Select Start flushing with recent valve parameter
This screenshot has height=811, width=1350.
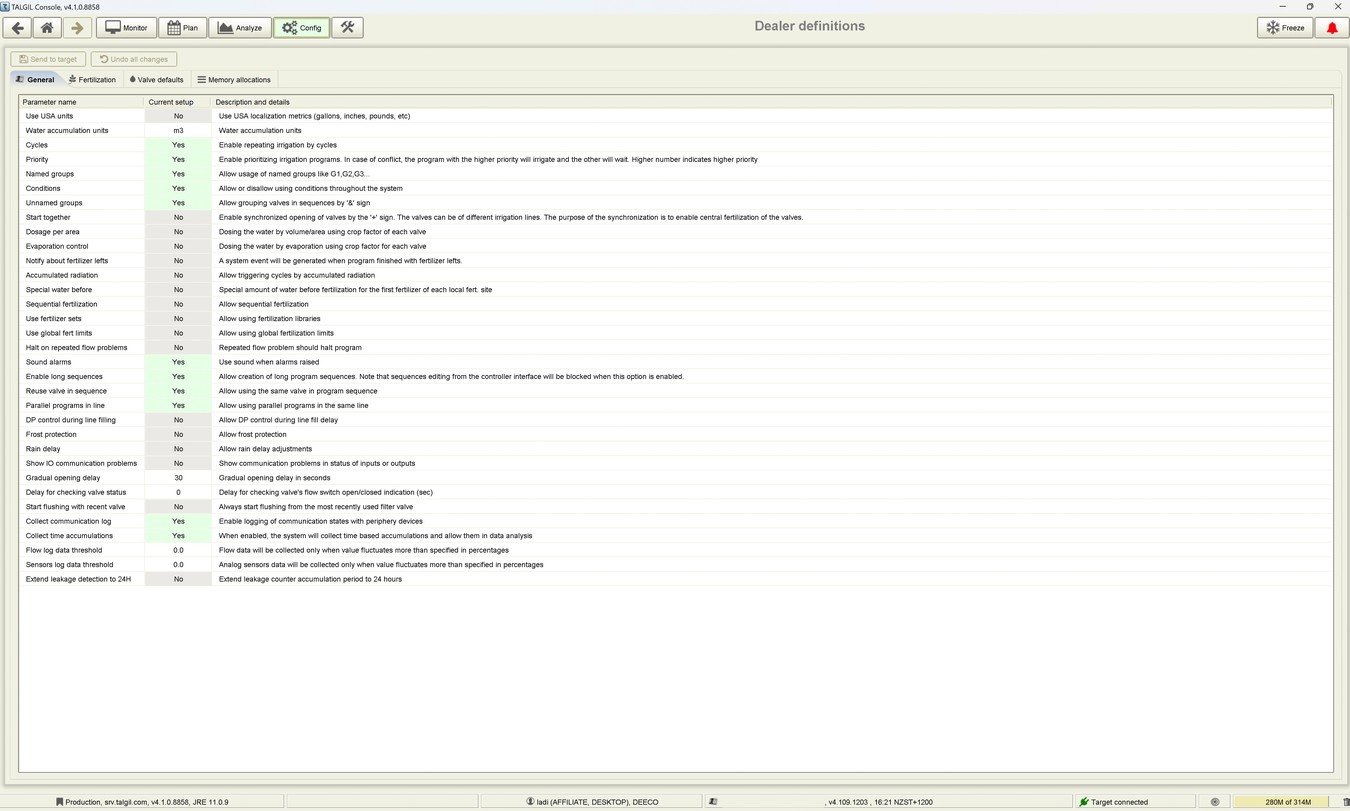(76, 507)
